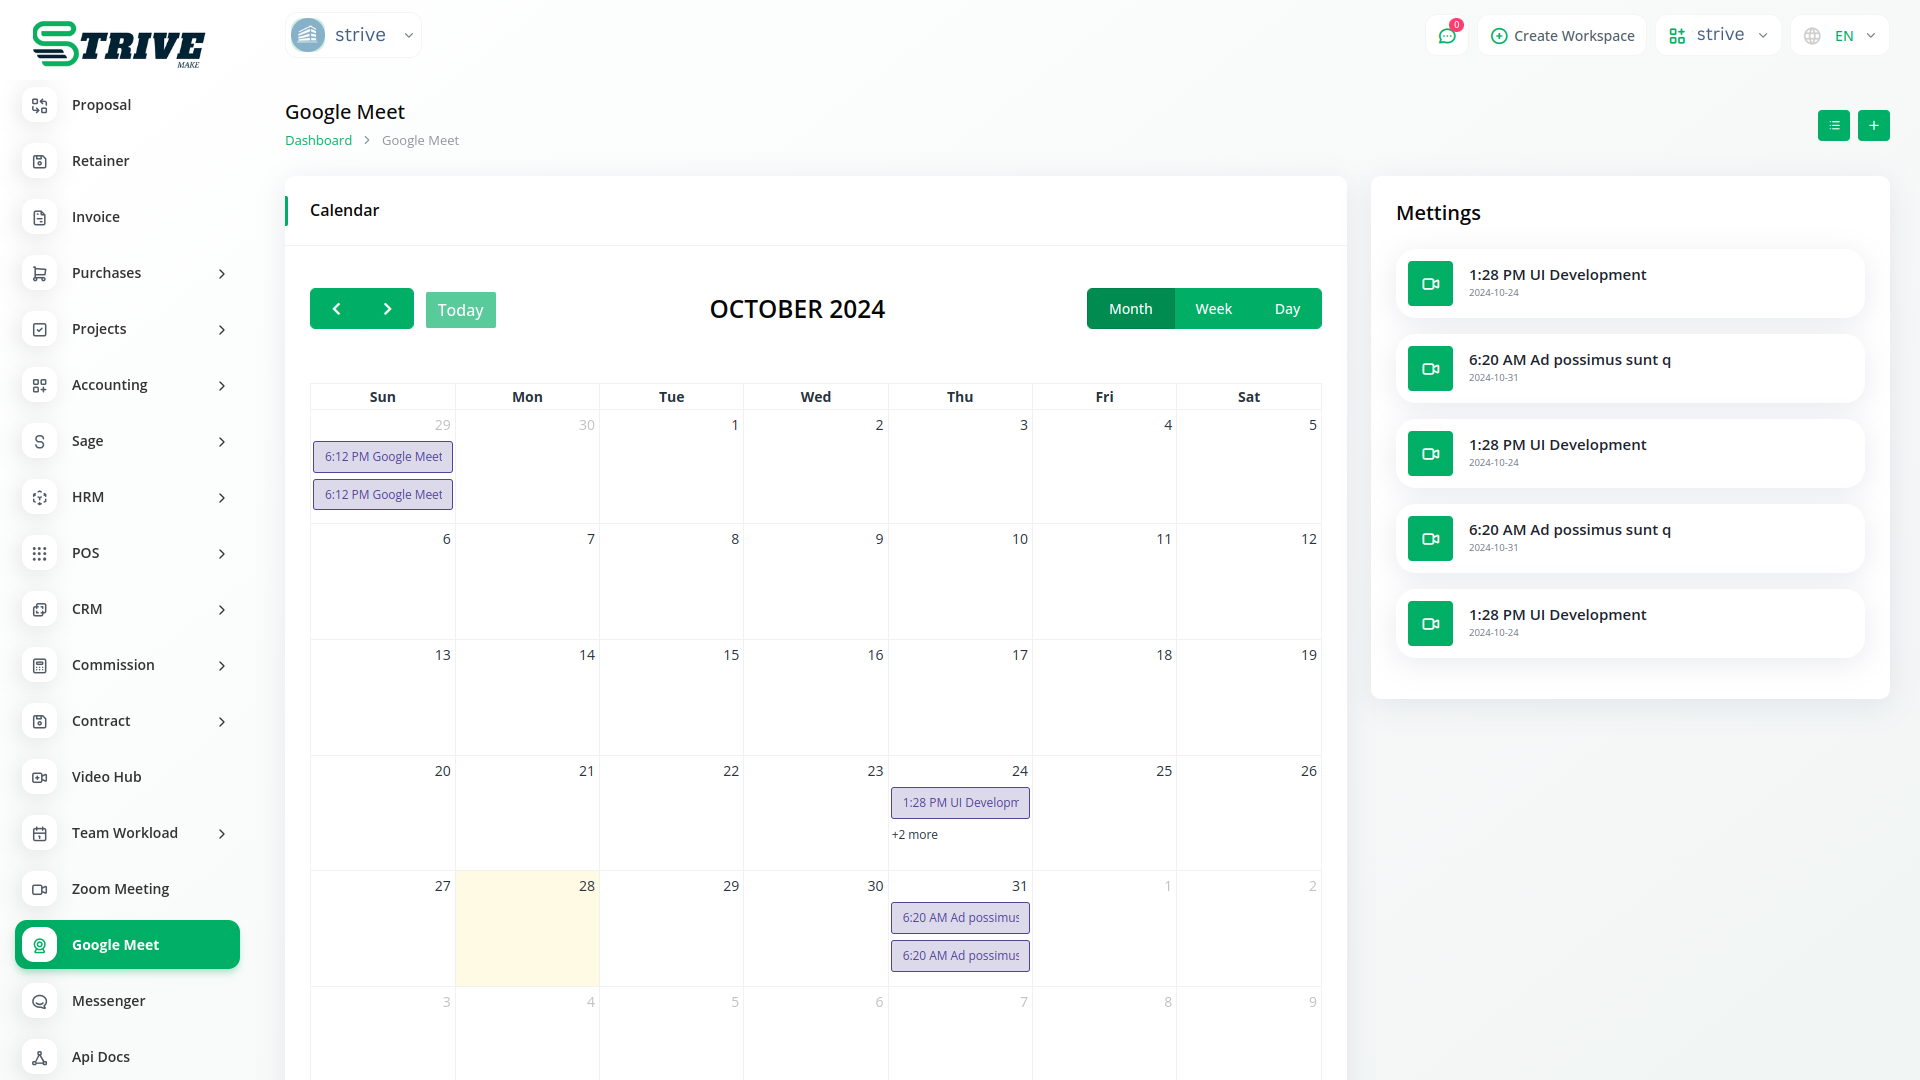The width and height of the screenshot is (1920, 1080).
Task: Switch calendar to Month view
Action: click(1130, 309)
